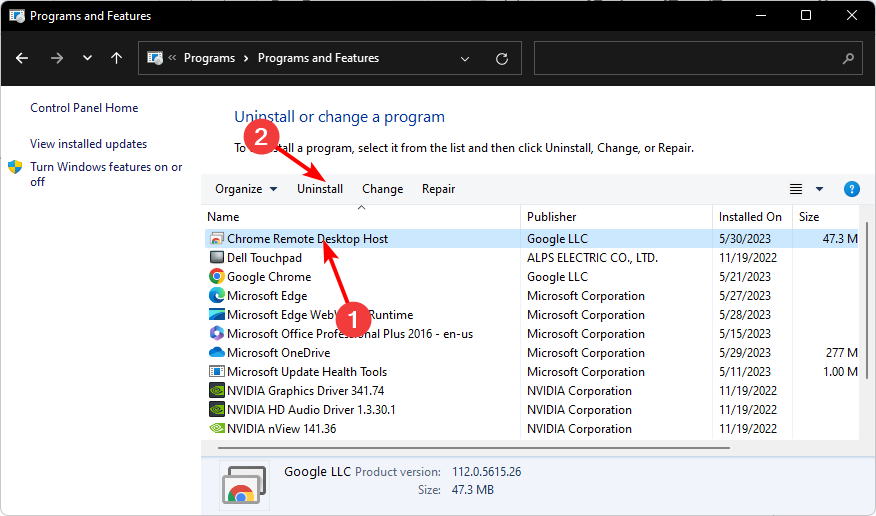
Task: Go up one level arrow
Action: pyautogui.click(x=116, y=58)
